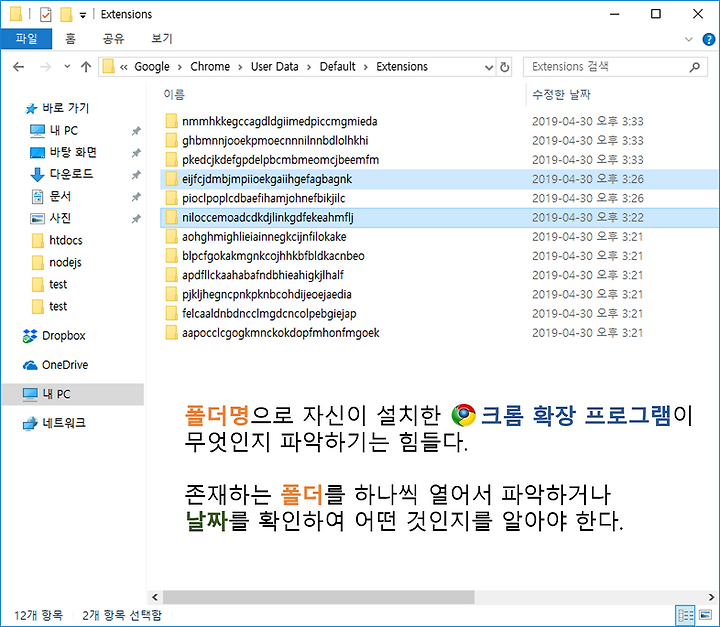Select folder aohghmighlieiainnegkcijnfilokake
Image resolution: width=720 pixels, height=627 pixels.
(264, 237)
